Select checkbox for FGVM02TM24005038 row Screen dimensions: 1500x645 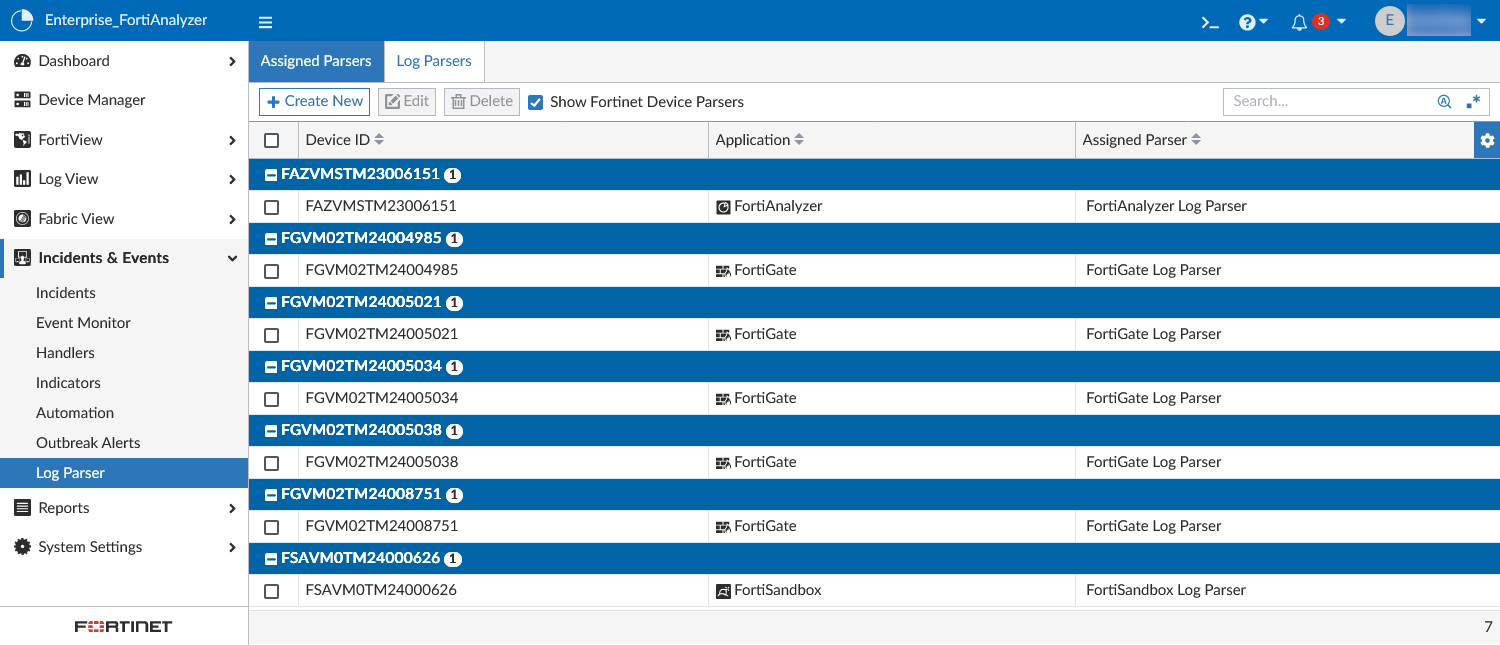tap(271, 463)
